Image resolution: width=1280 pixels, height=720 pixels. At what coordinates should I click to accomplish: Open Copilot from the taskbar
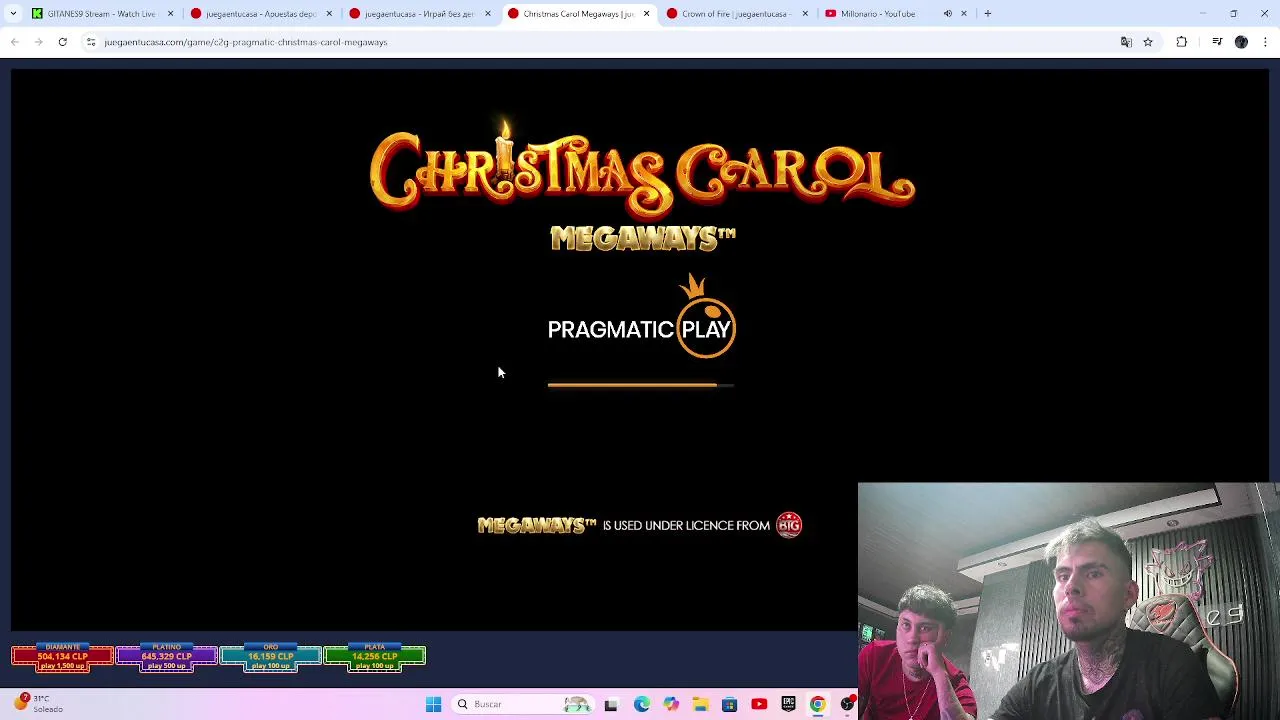(670, 704)
